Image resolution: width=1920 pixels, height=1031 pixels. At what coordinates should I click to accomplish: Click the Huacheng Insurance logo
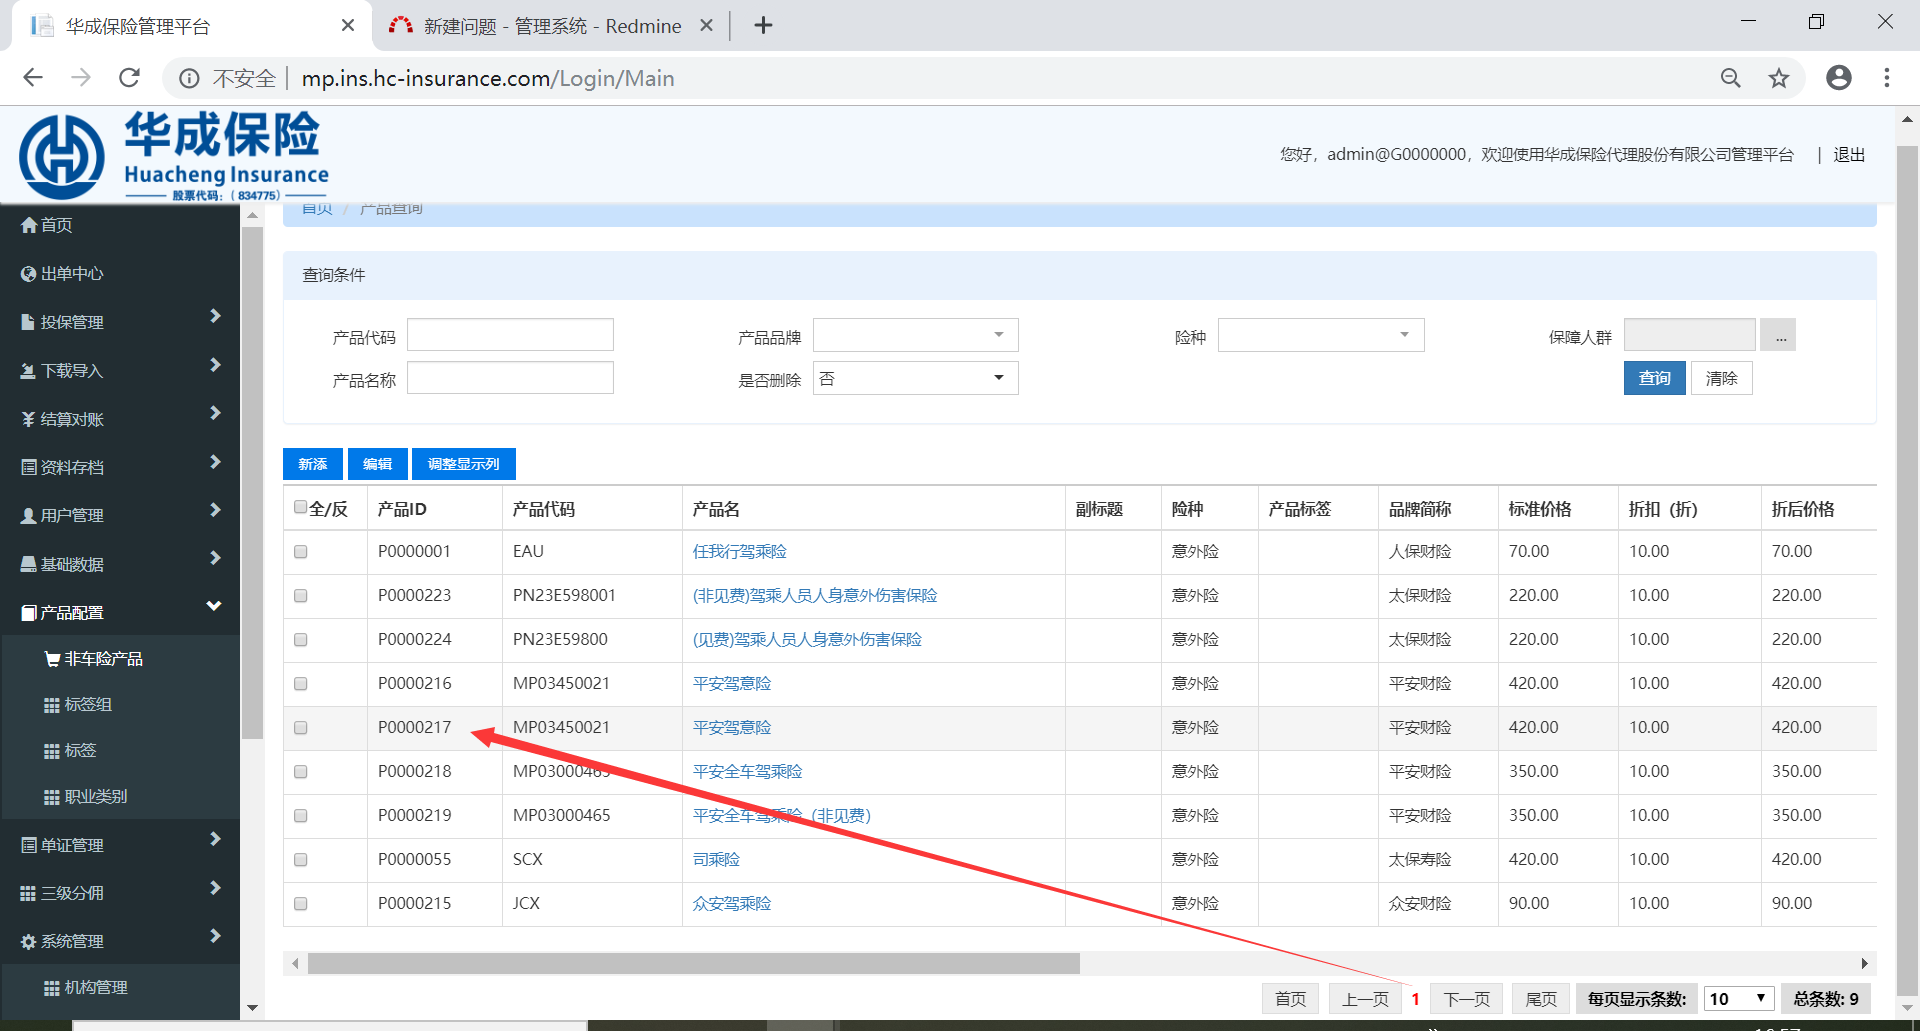click(x=174, y=156)
